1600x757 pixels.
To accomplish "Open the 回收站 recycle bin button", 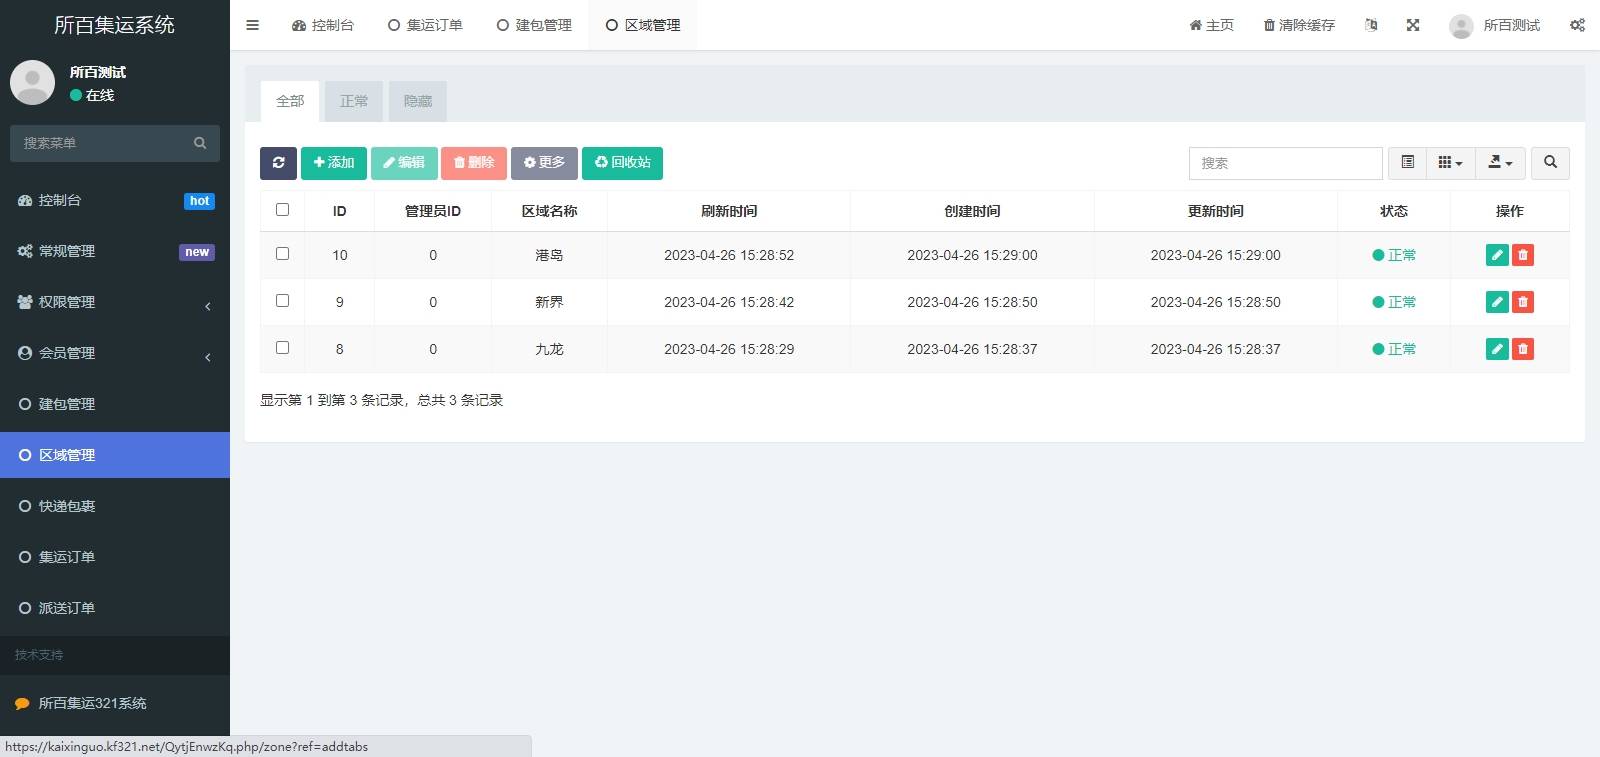I will click(622, 163).
